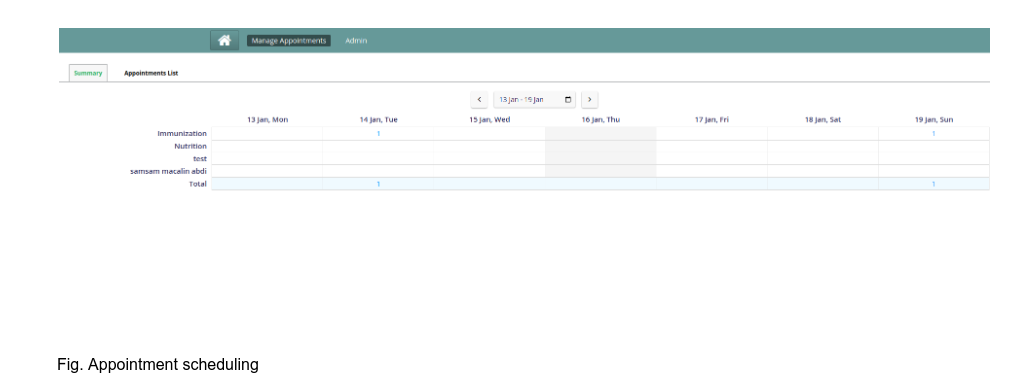The image size is (1024, 384).
Task: Open the Admin menu item
Action: (x=356, y=40)
